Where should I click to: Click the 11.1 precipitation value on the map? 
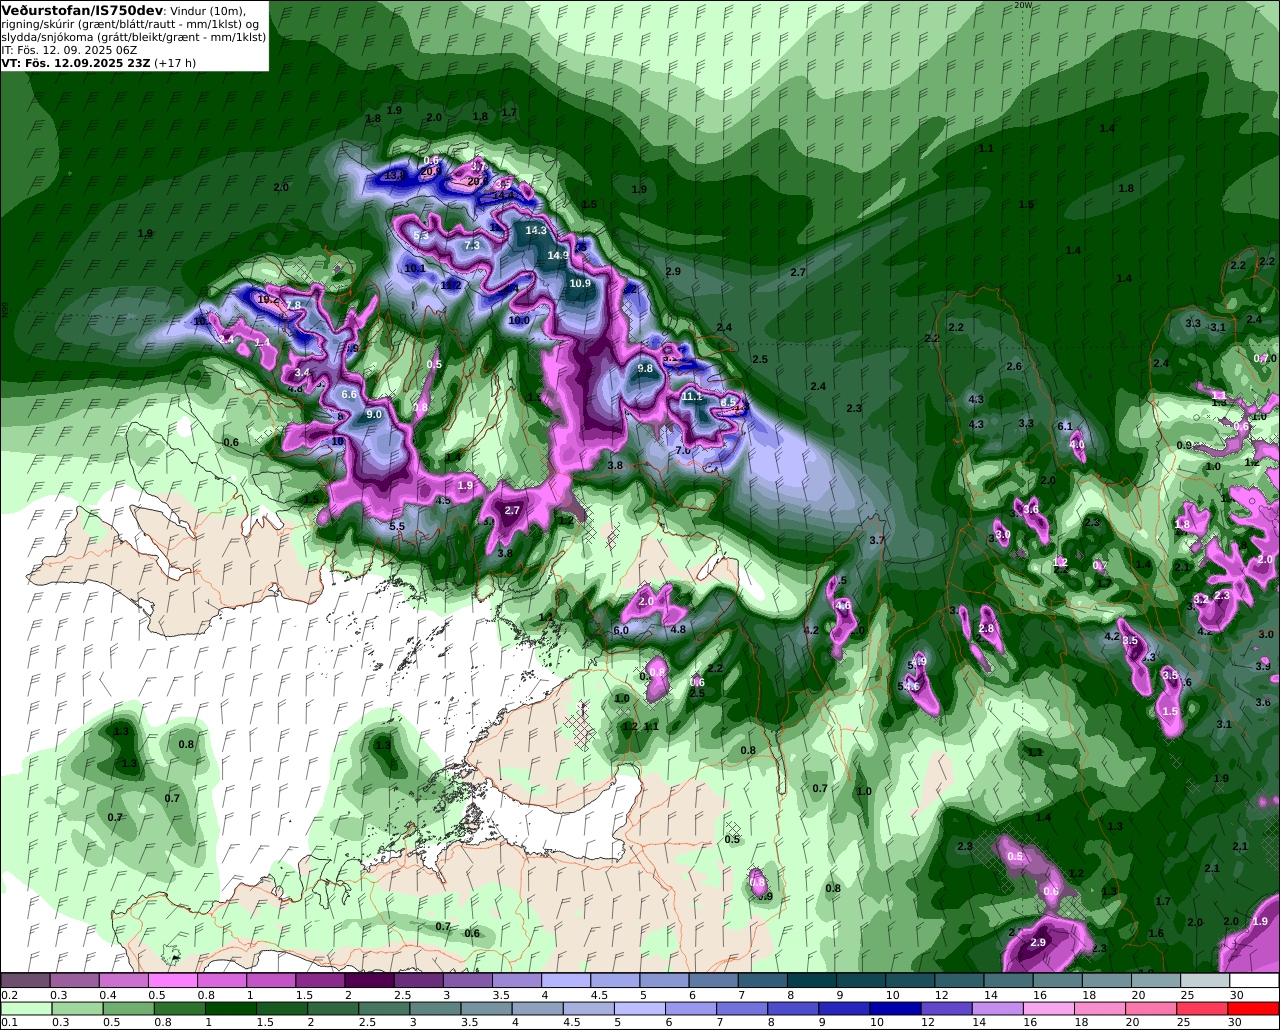pyautogui.click(x=692, y=396)
